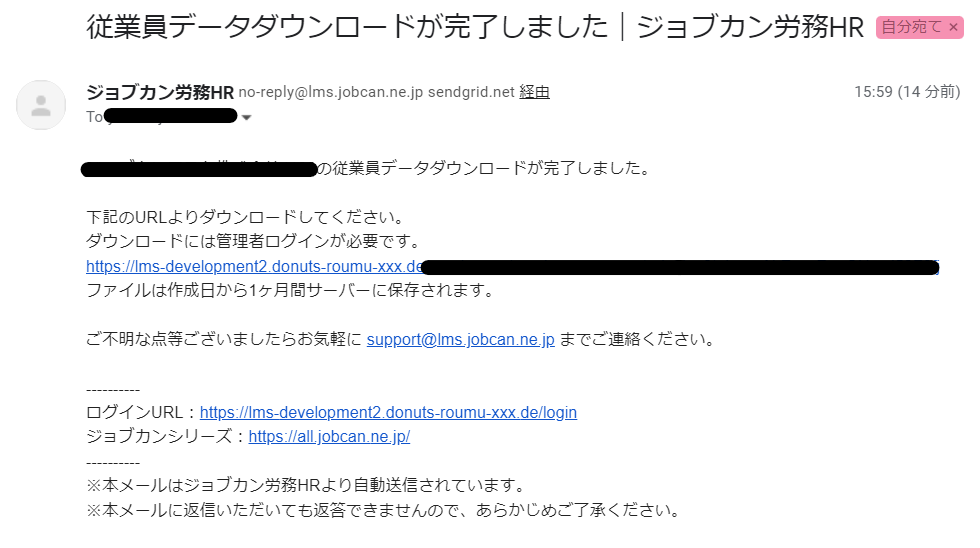Open the 経由 link after sendgrid.net
Screen dimensions: 980x548
click(x=534, y=92)
